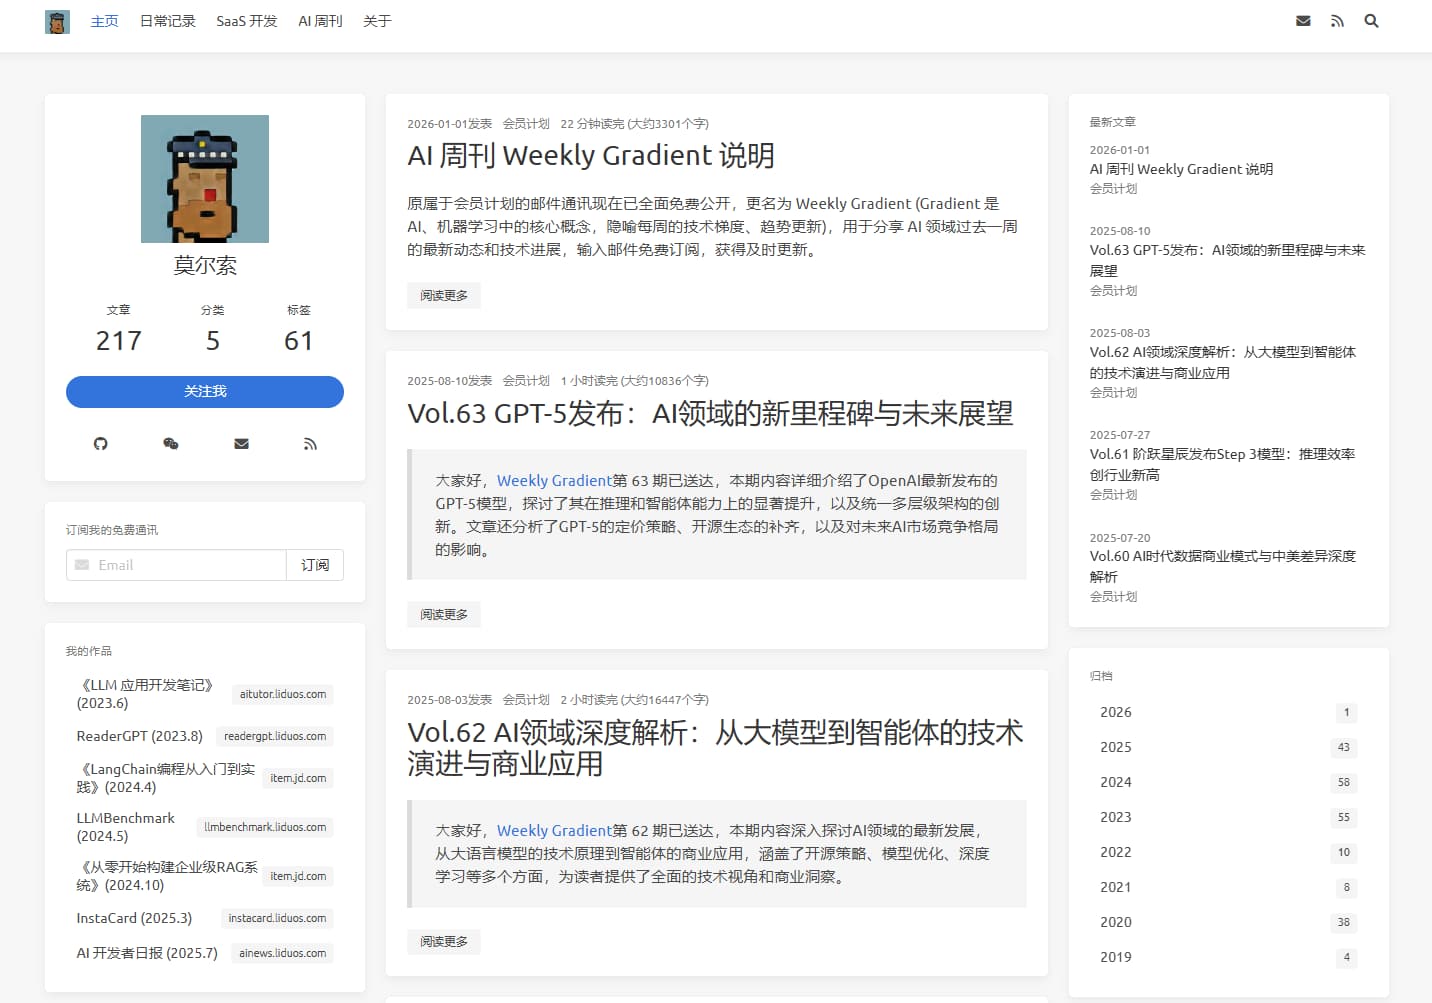Click the envelope icon in the top bar

coord(1302,20)
